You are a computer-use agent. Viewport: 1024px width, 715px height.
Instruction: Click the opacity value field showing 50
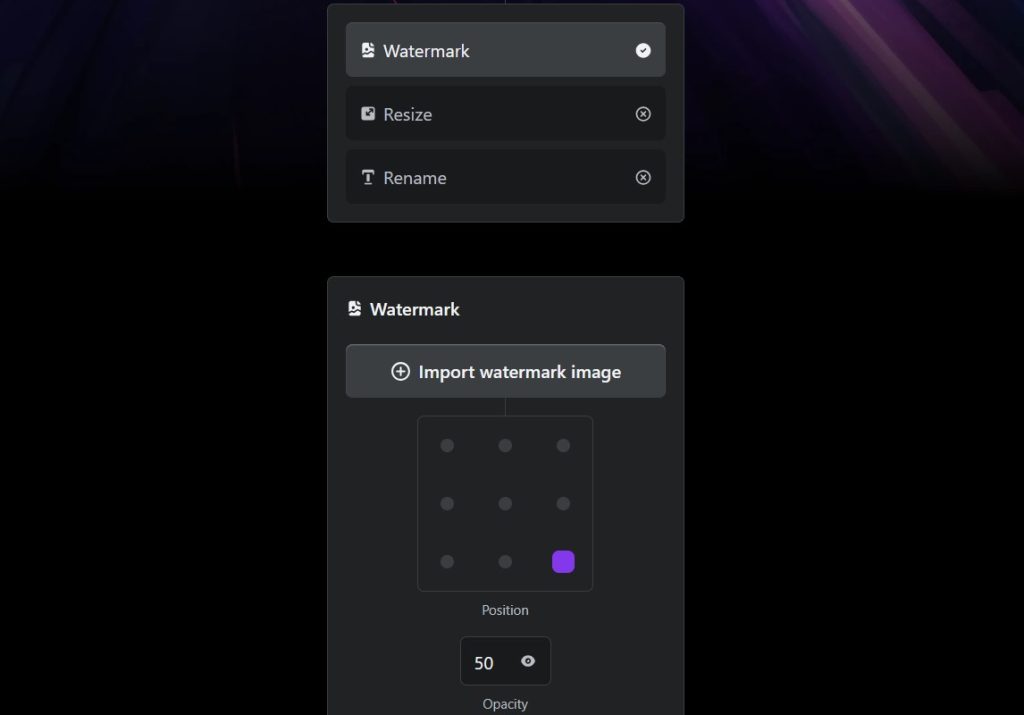(x=485, y=663)
